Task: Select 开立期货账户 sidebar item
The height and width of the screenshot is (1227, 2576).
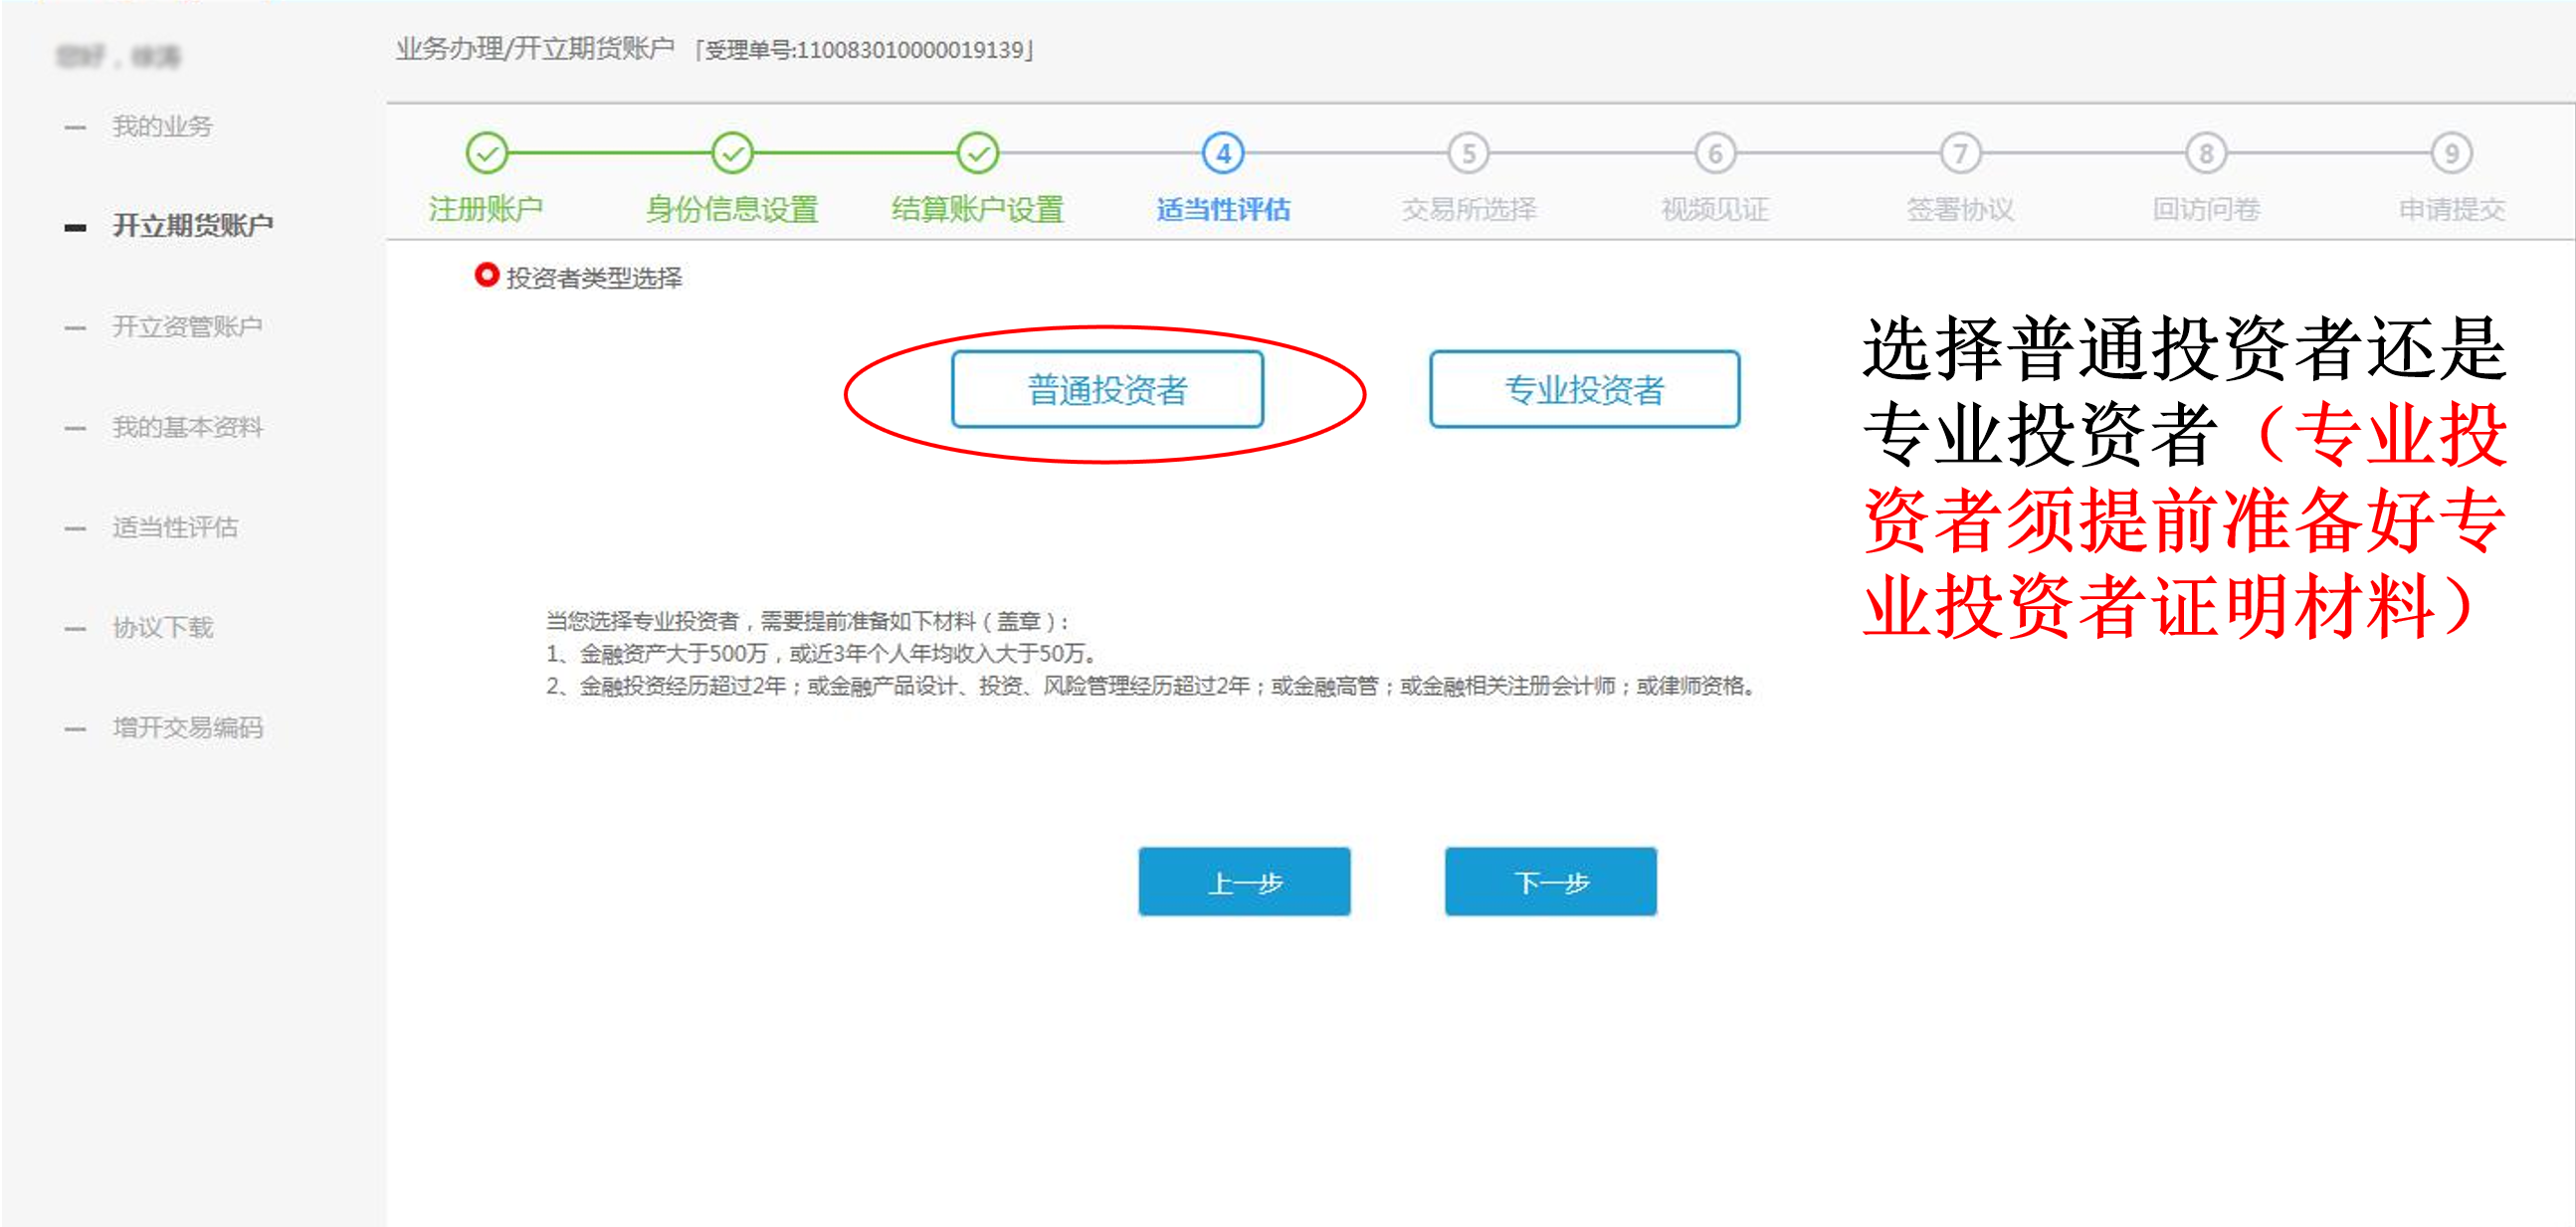Action: click(192, 226)
